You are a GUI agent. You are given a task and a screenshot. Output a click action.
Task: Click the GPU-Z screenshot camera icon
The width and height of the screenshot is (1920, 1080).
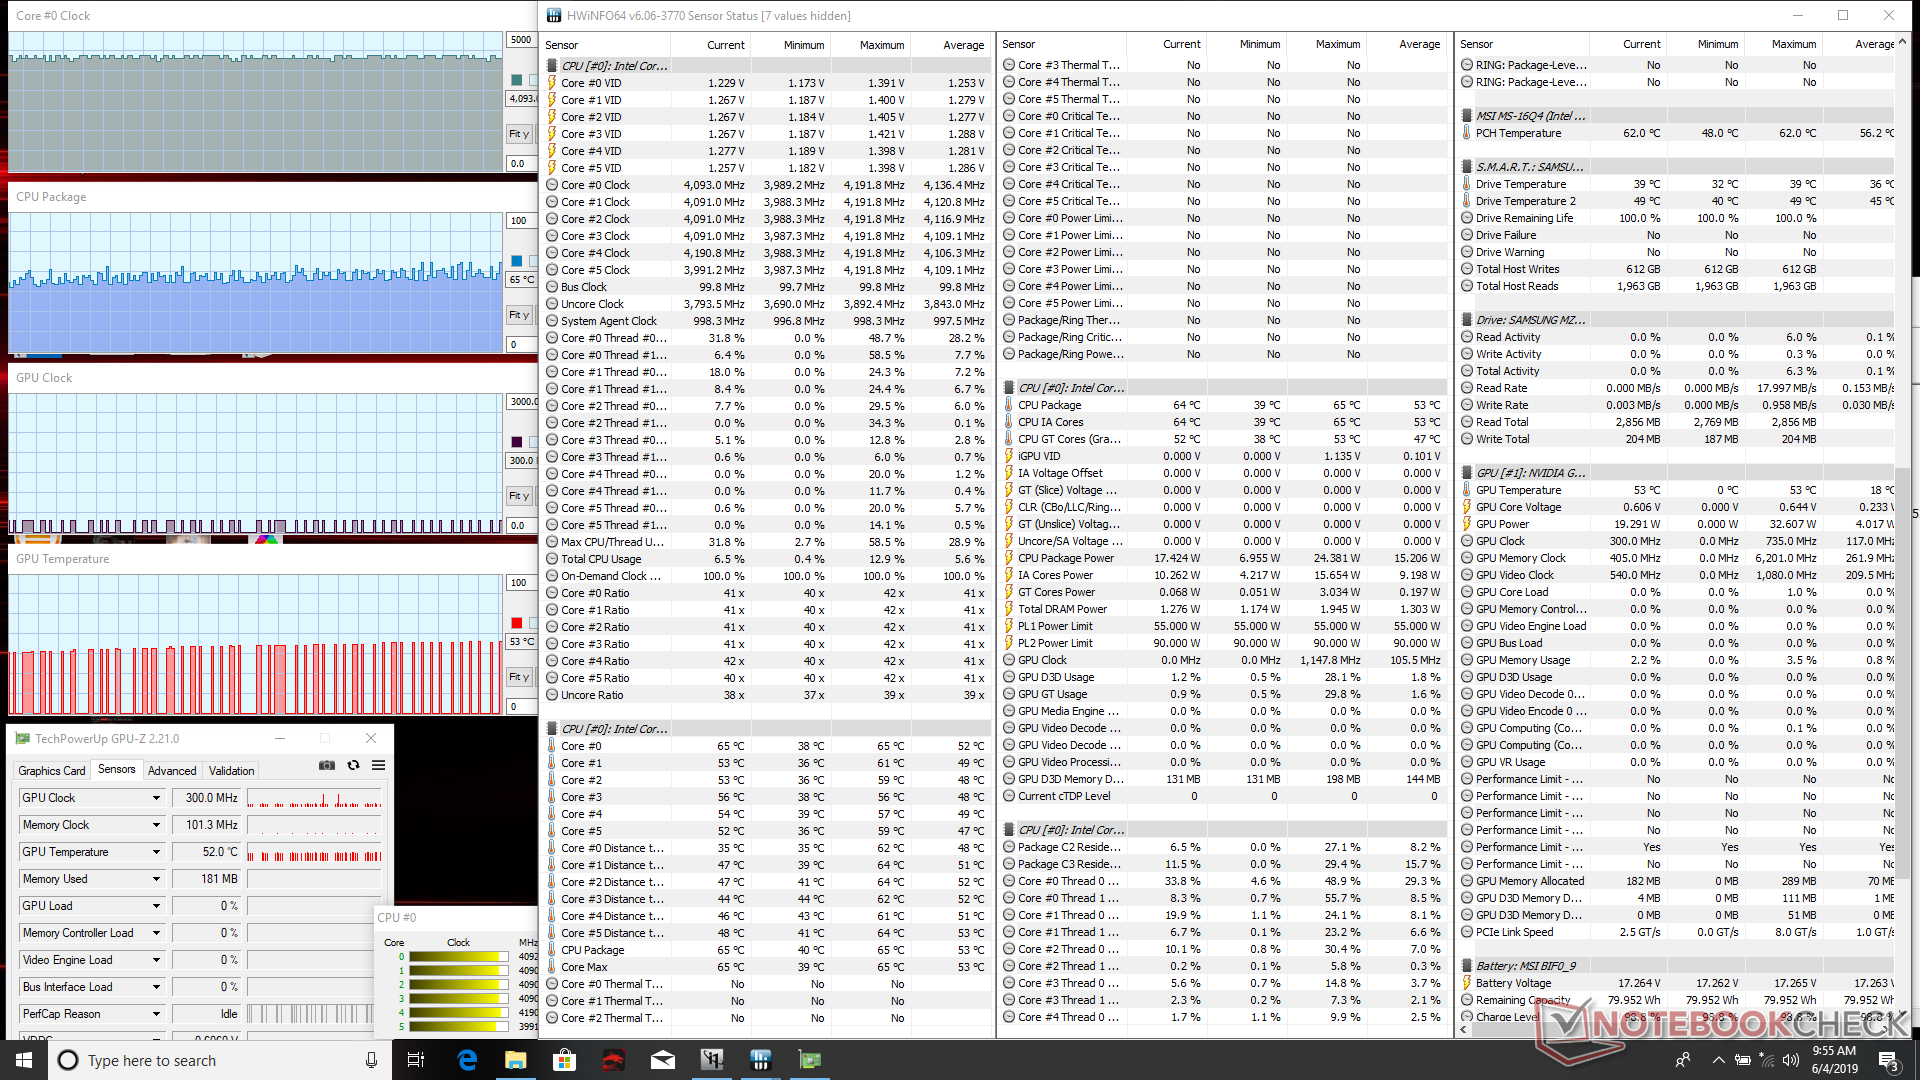pos(327,765)
